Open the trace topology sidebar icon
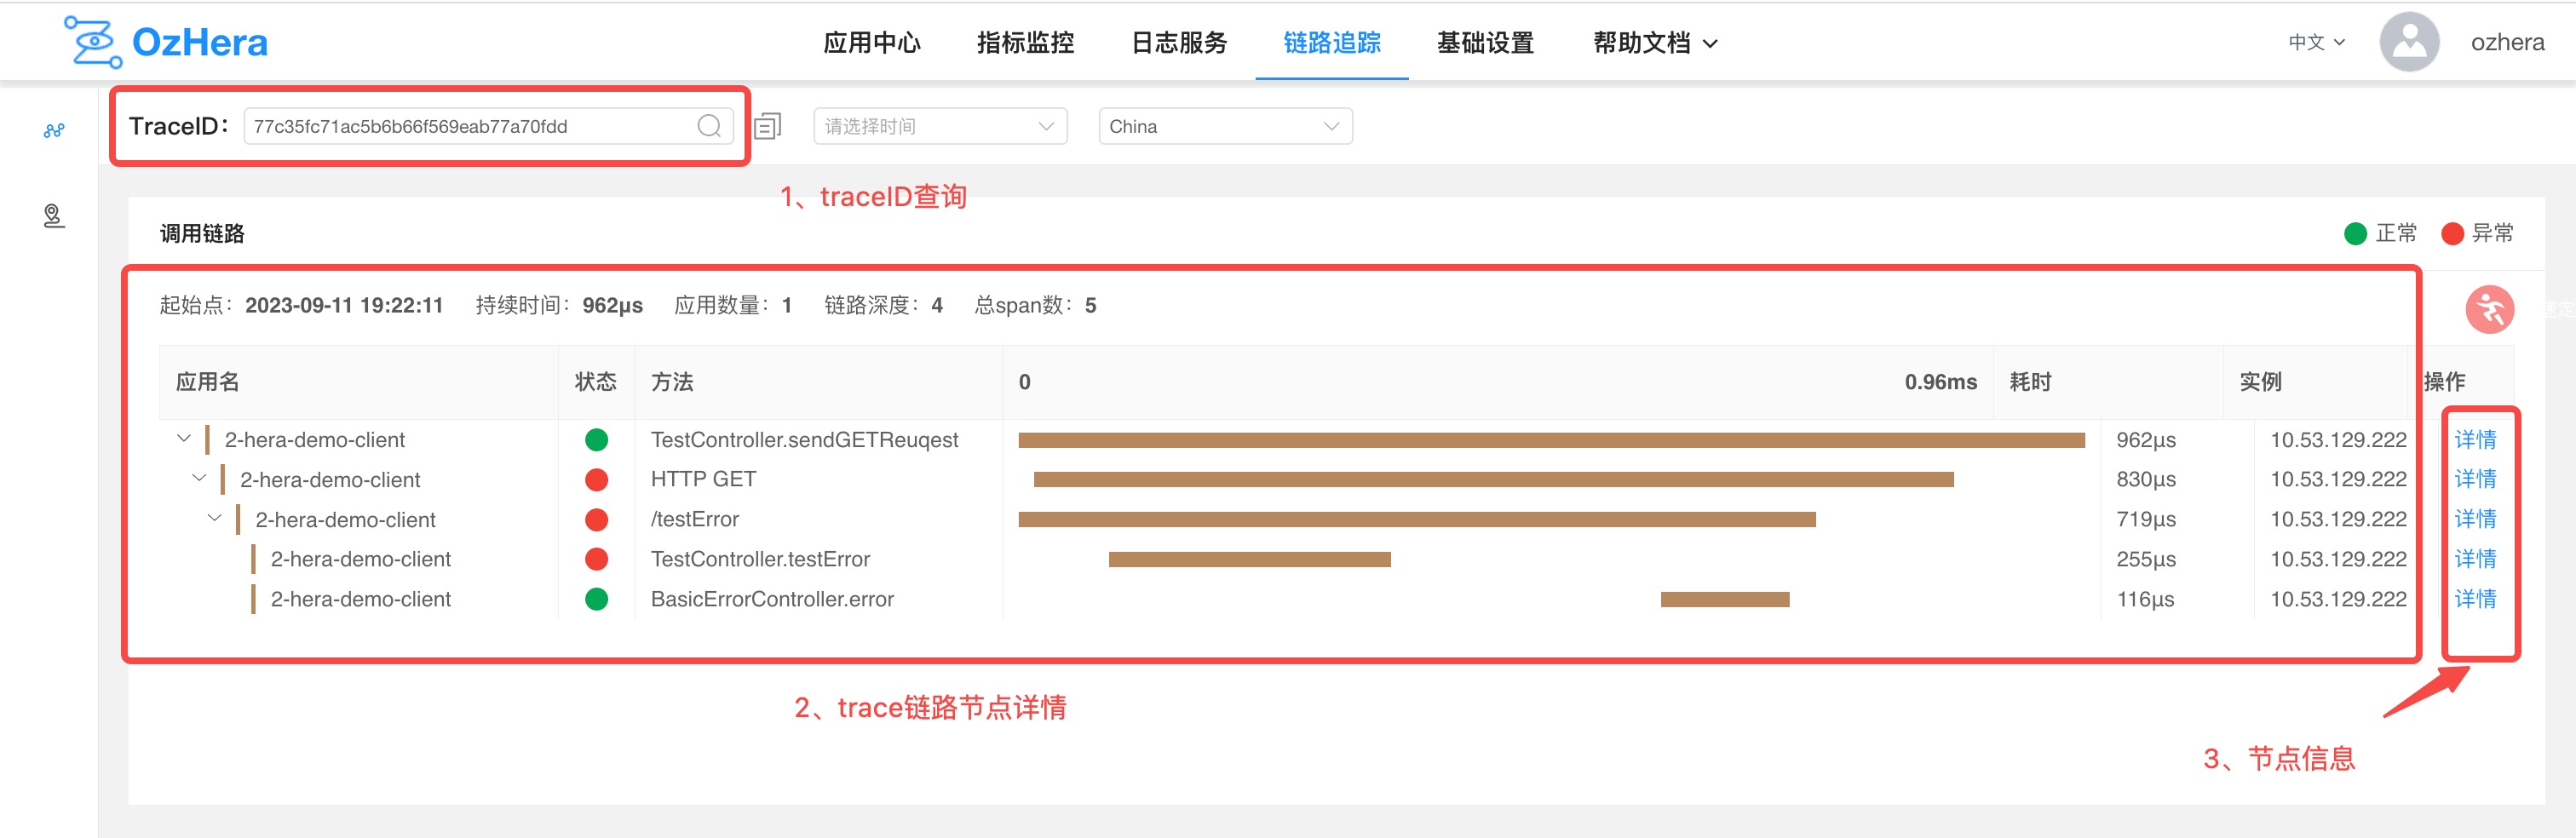 point(54,130)
